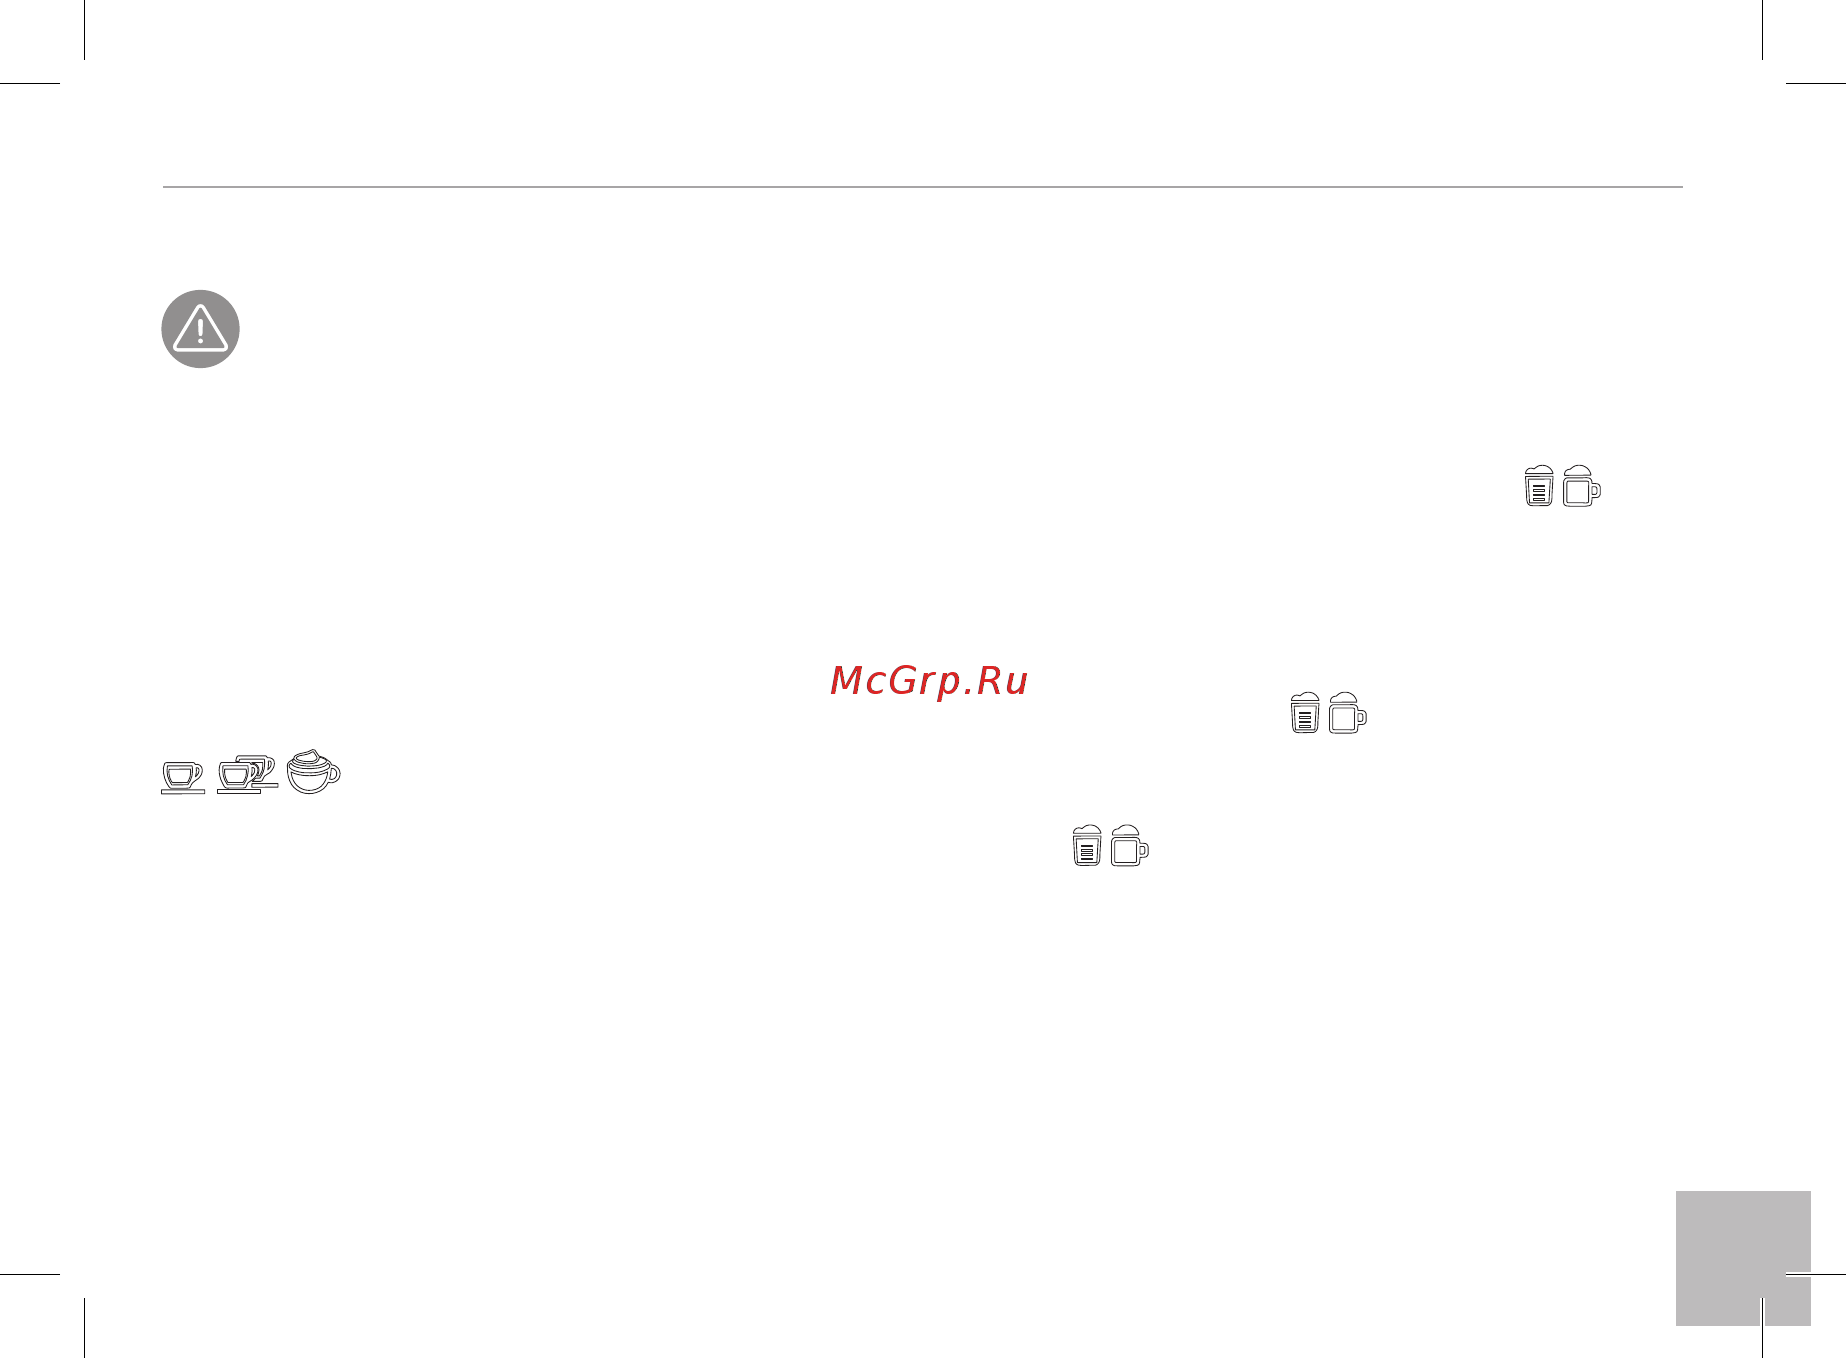The image size is (1846, 1358).
Task: Click the topmost frothy mug icon
Action: (x=1581, y=486)
